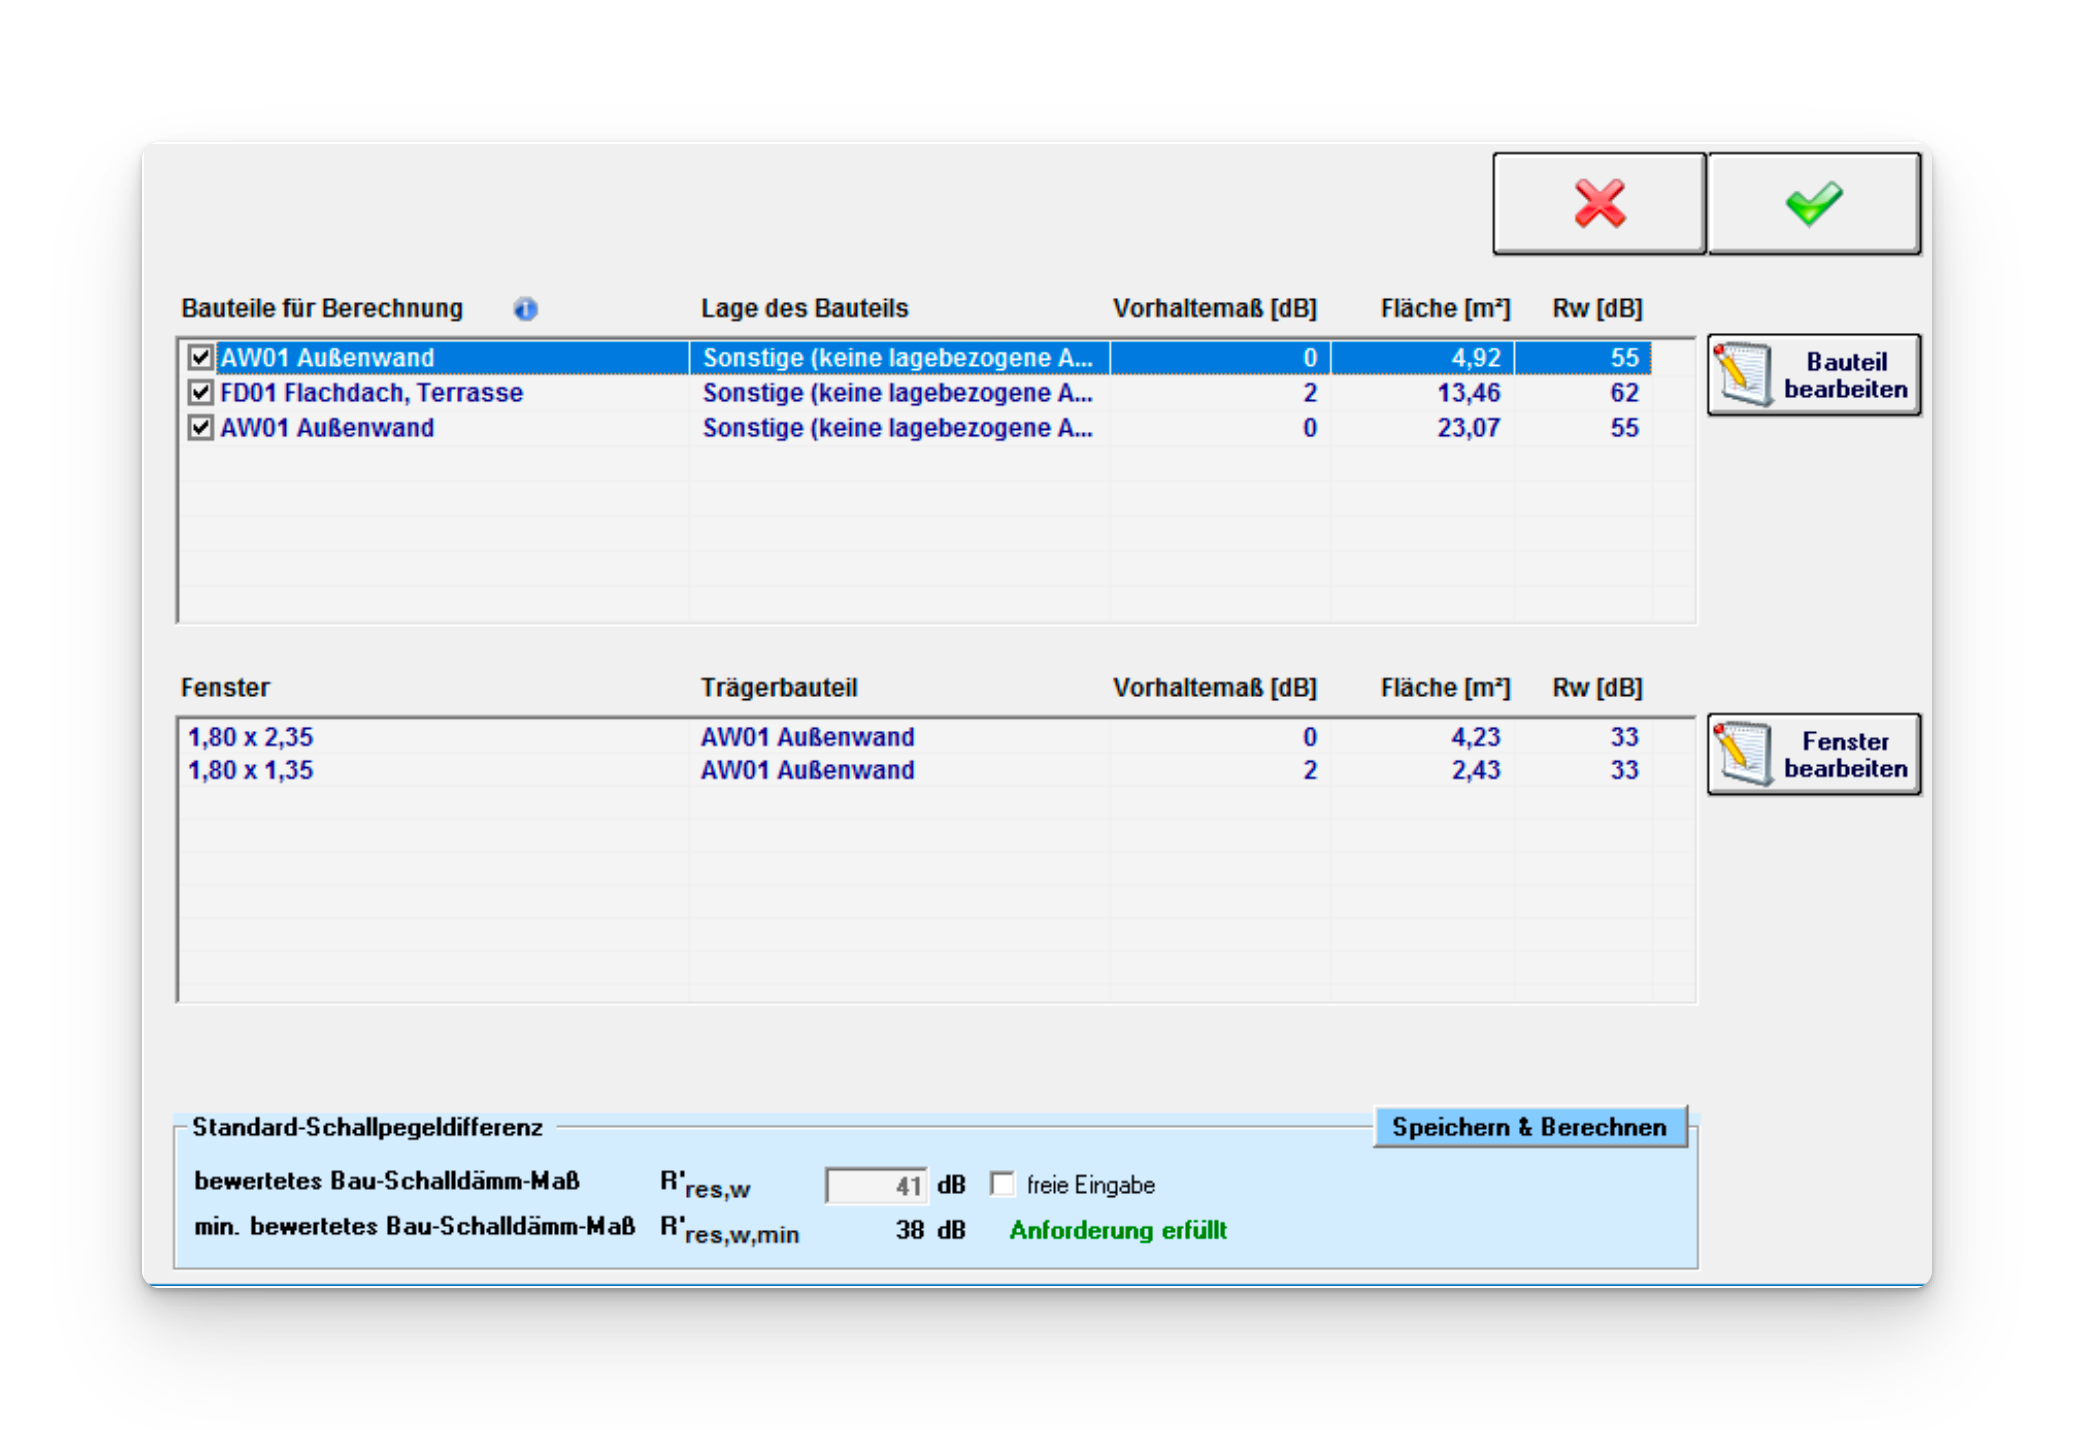Uncheck the selected AW01 Außenwand checkbox

click(200, 358)
